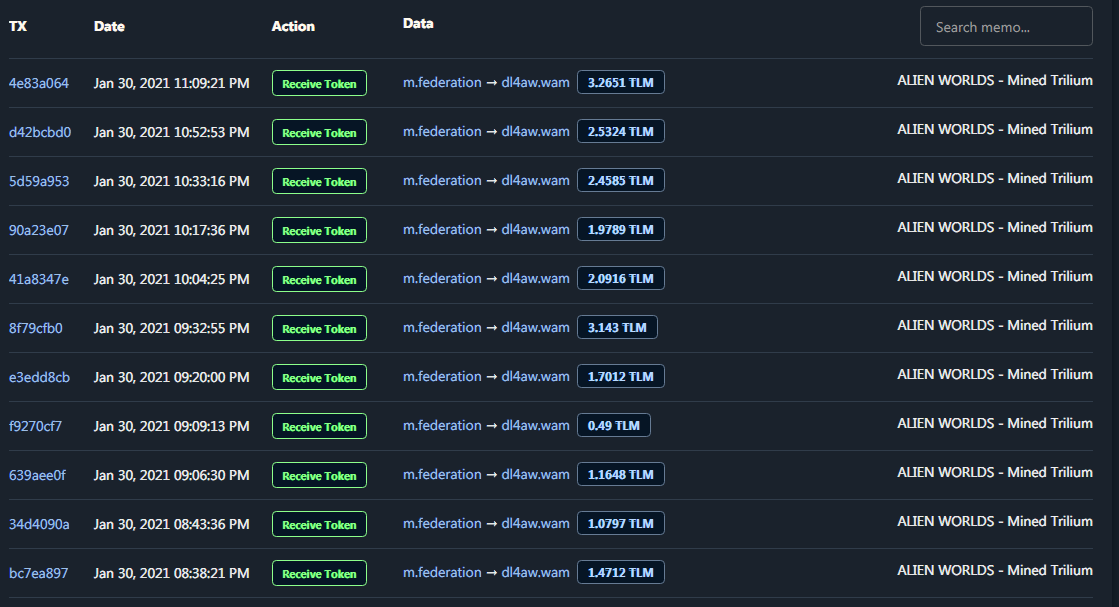Click the 1.0797 TLM amount badge
This screenshot has height=607, width=1119.
pyautogui.click(x=620, y=523)
